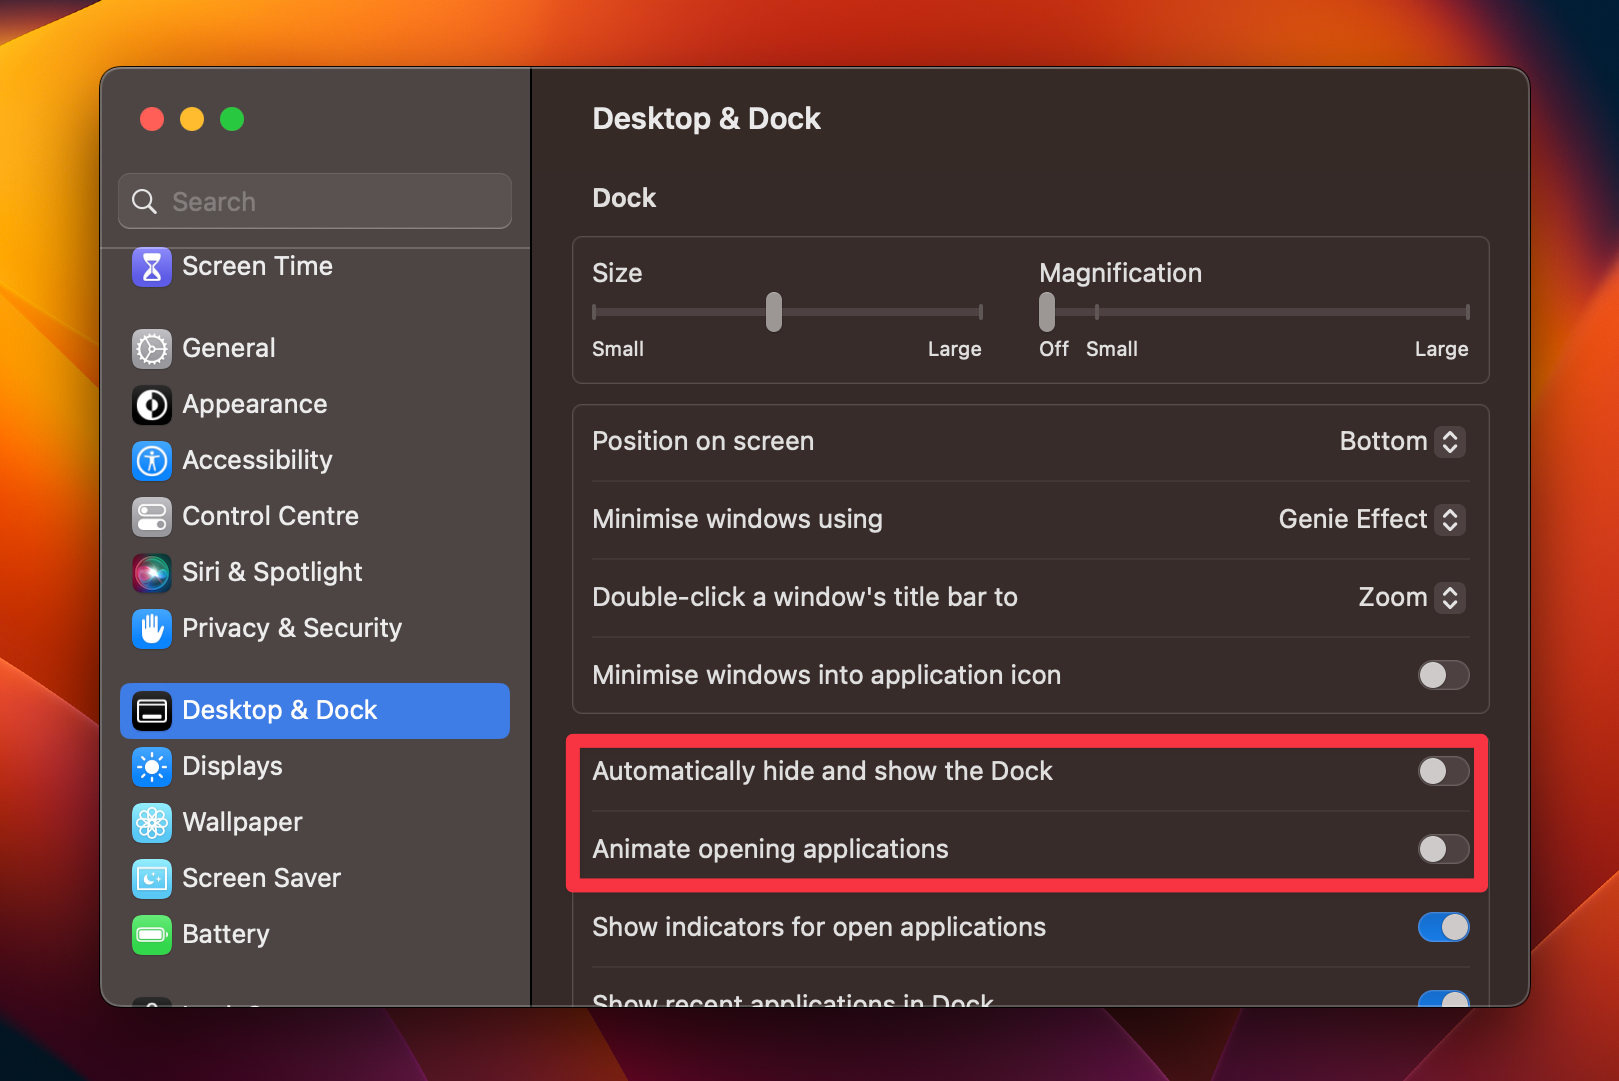Open the Double-click title bar dropdown
This screenshot has width=1619, height=1081.
(x=1410, y=597)
